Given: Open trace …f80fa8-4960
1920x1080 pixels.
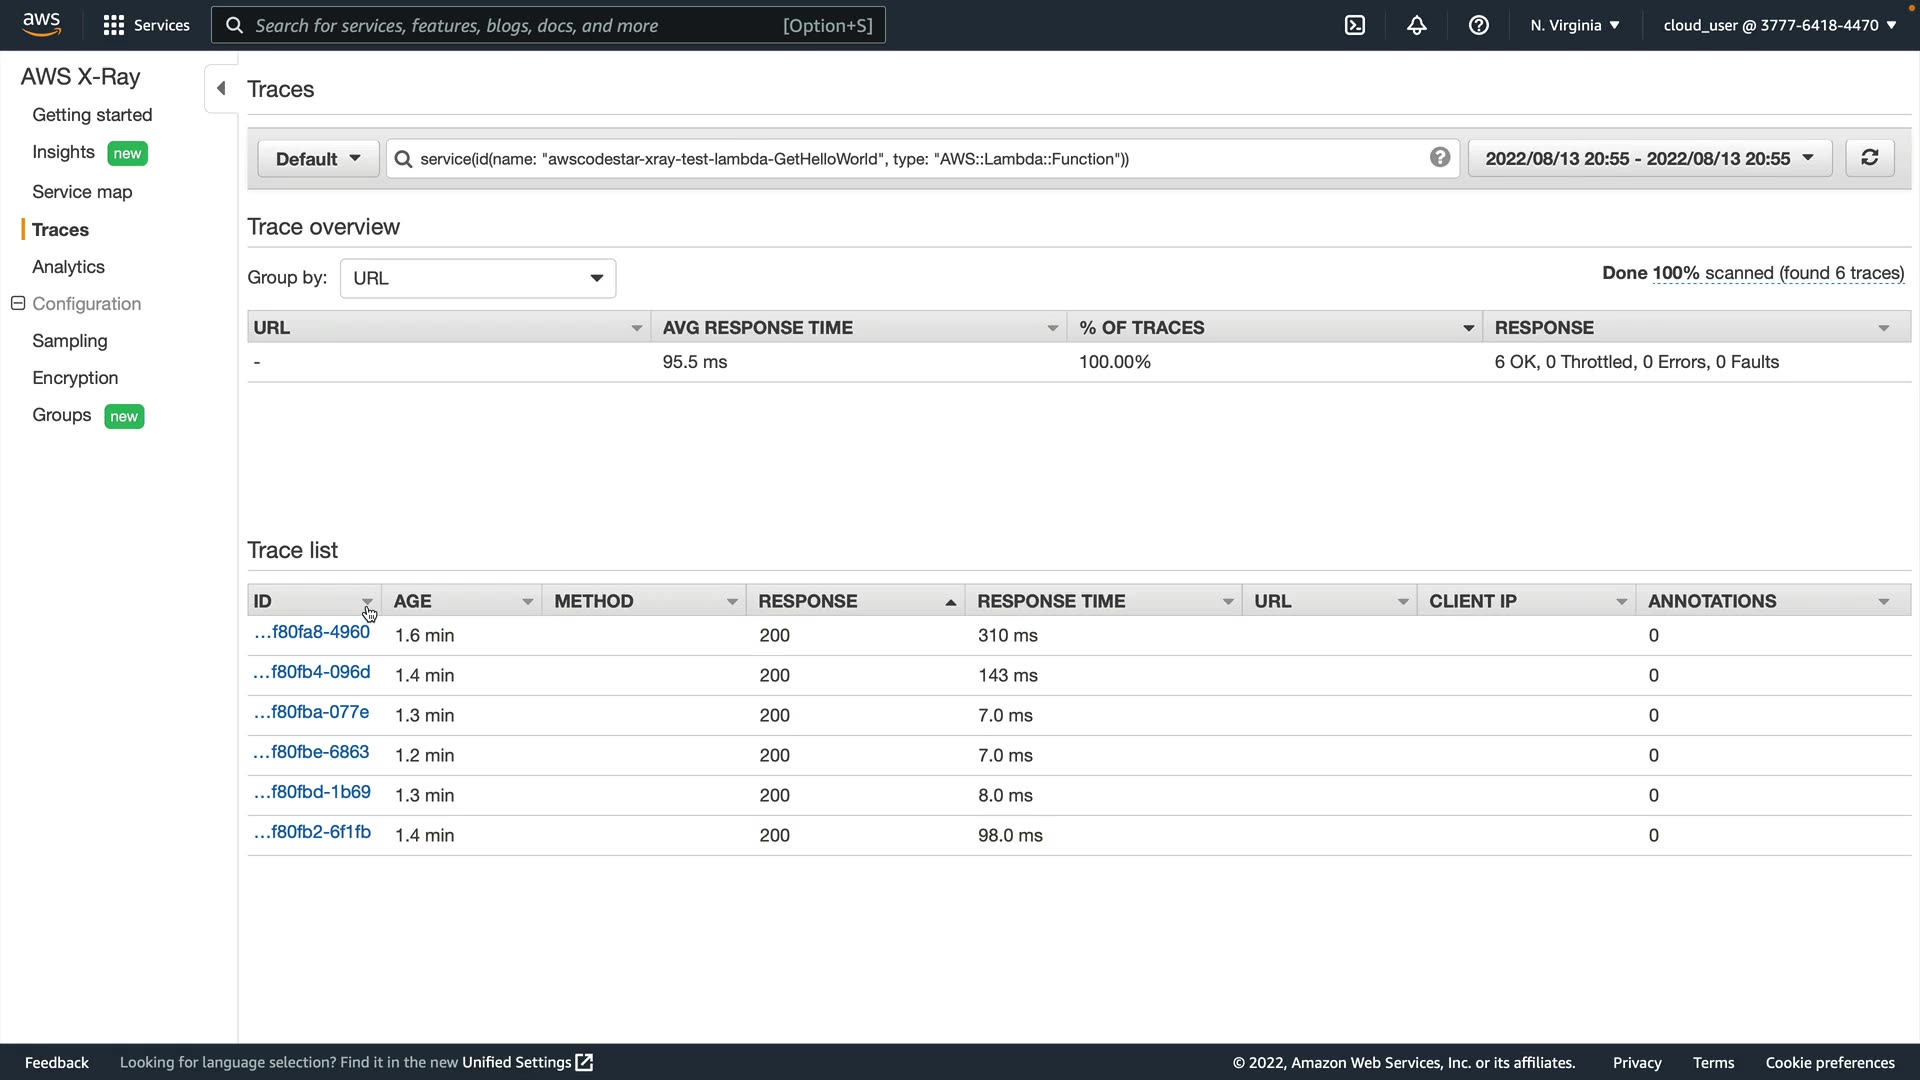Looking at the screenshot, I should [312, 632].
